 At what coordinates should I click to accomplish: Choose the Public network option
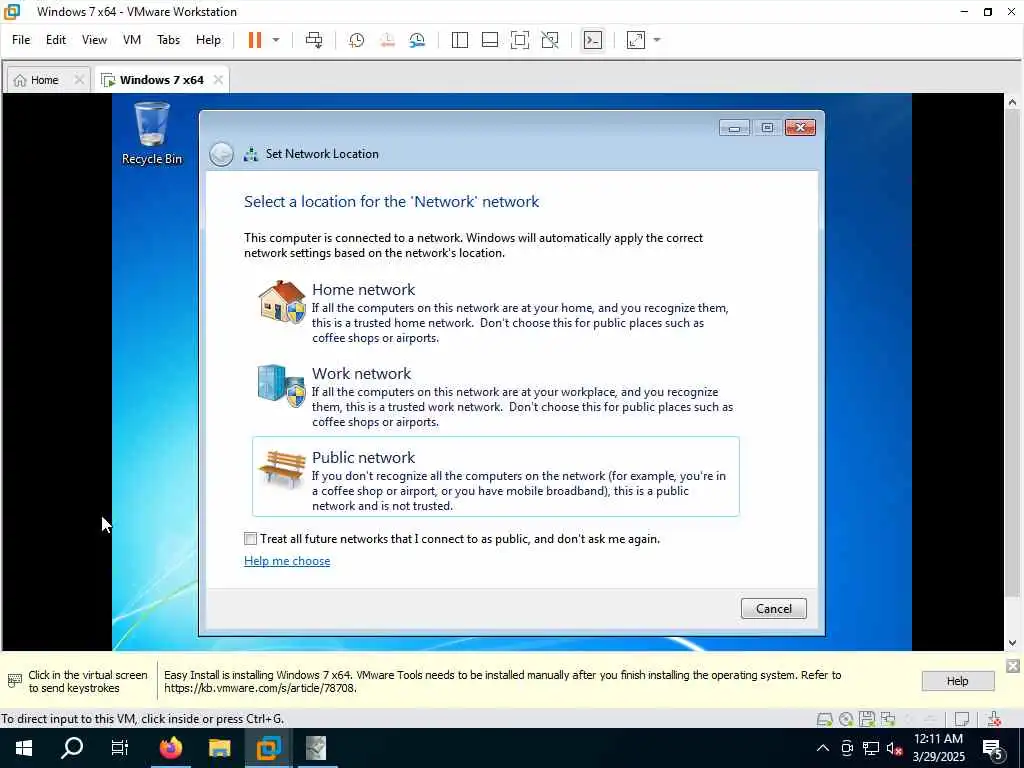tap(496, 476)
